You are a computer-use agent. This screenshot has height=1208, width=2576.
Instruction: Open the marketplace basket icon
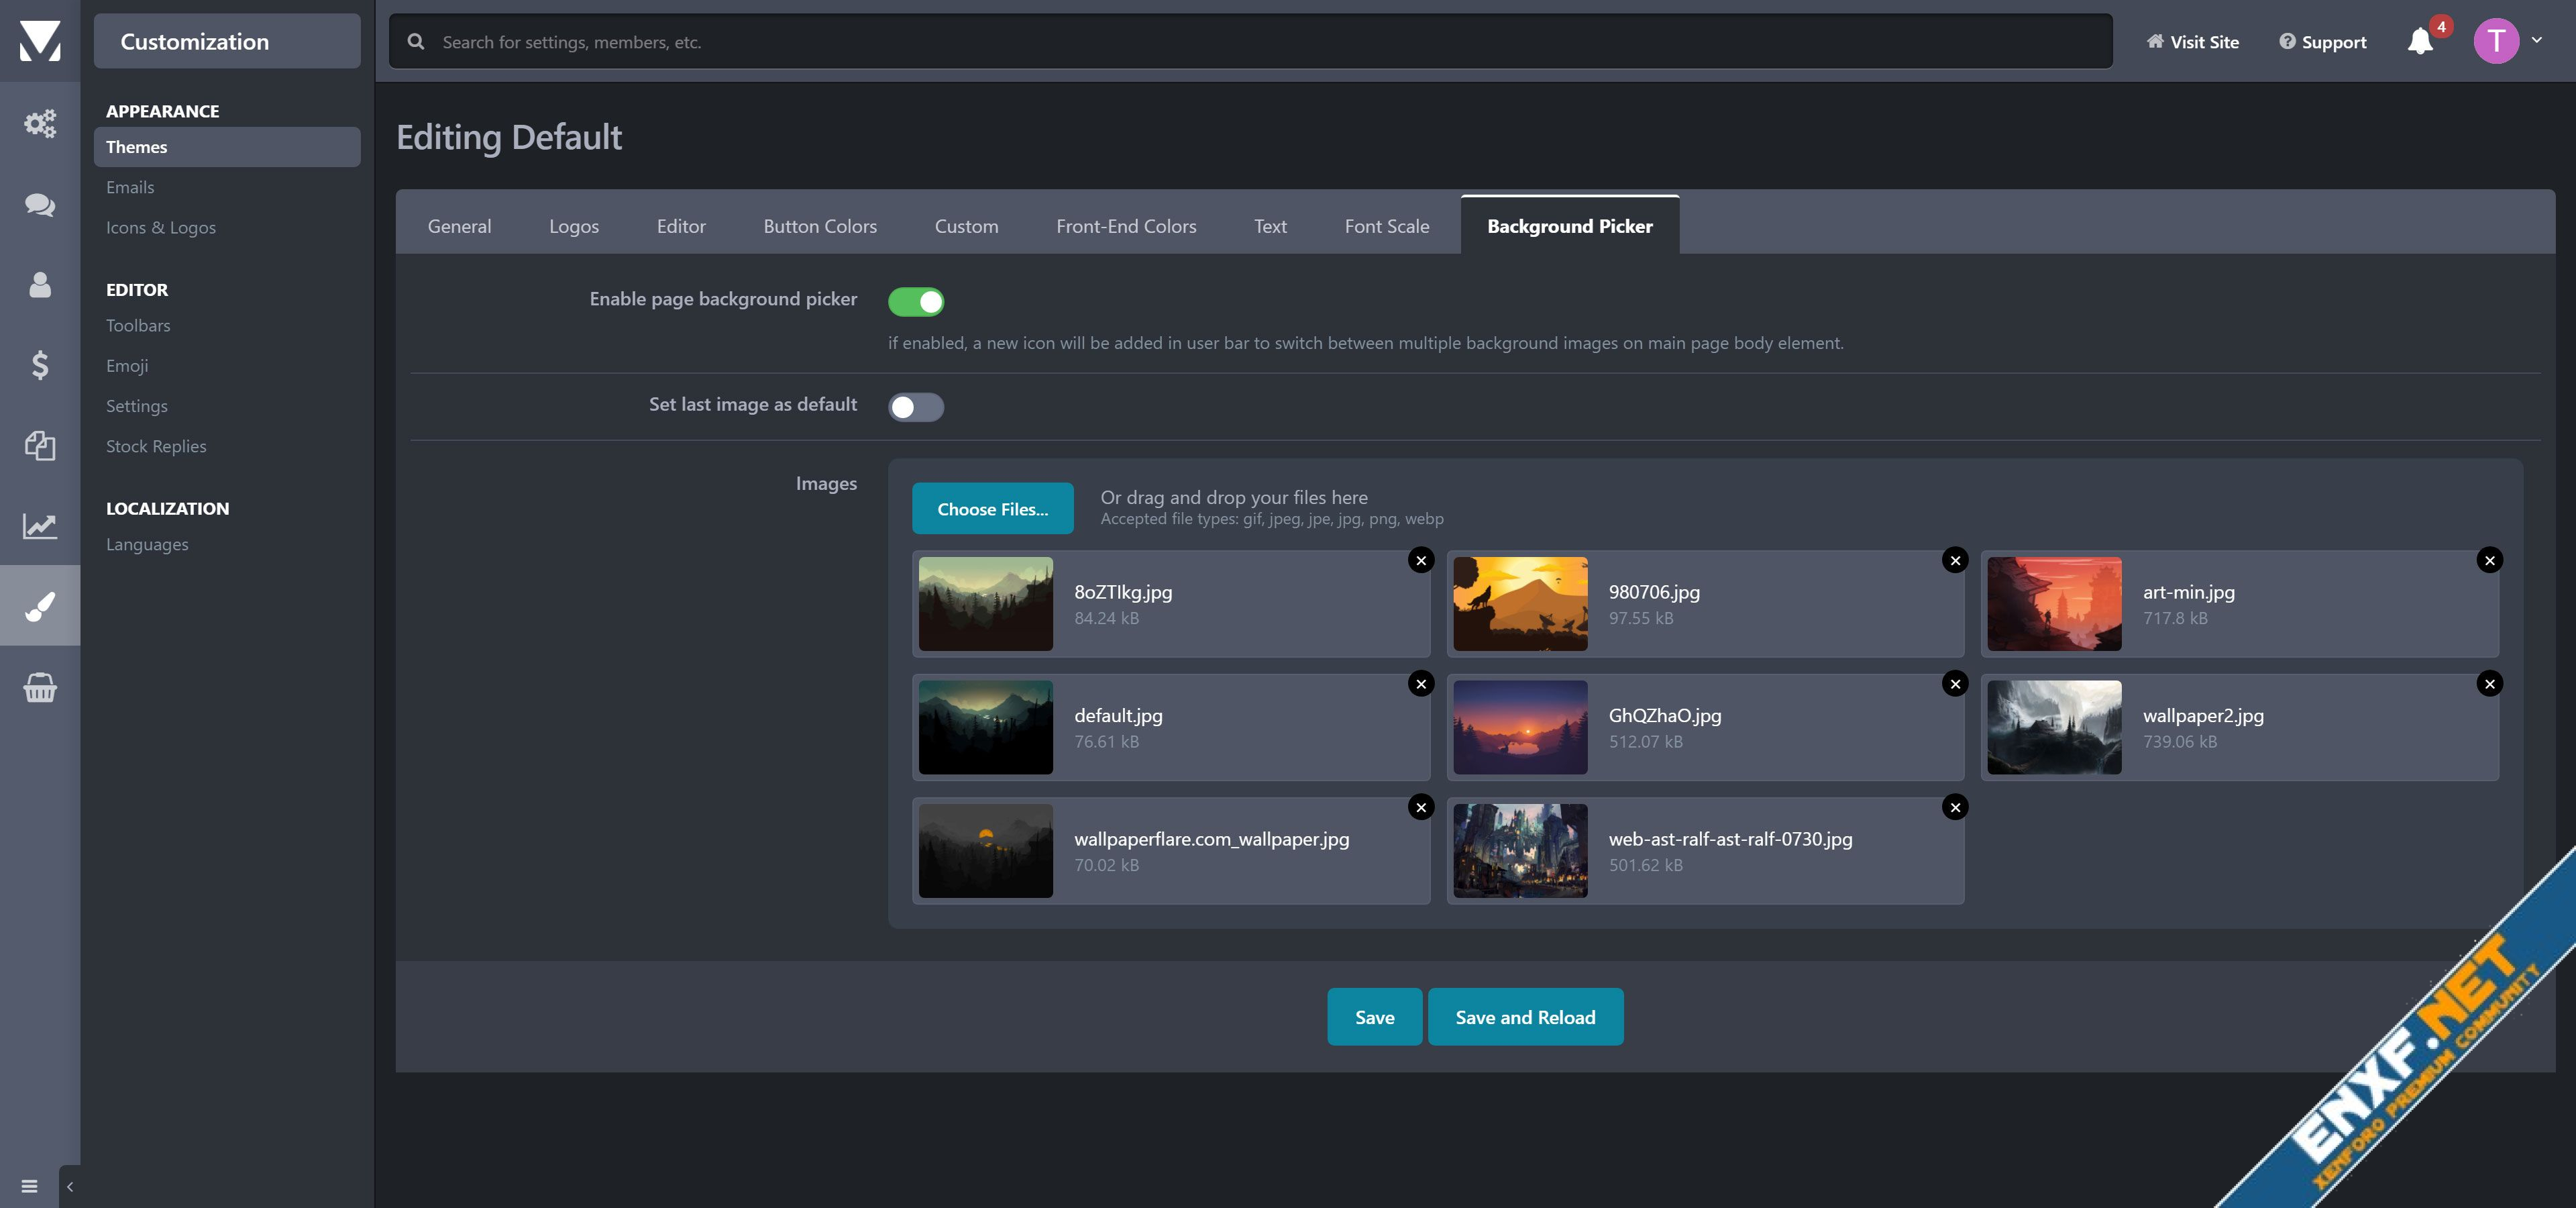[40, 688]
